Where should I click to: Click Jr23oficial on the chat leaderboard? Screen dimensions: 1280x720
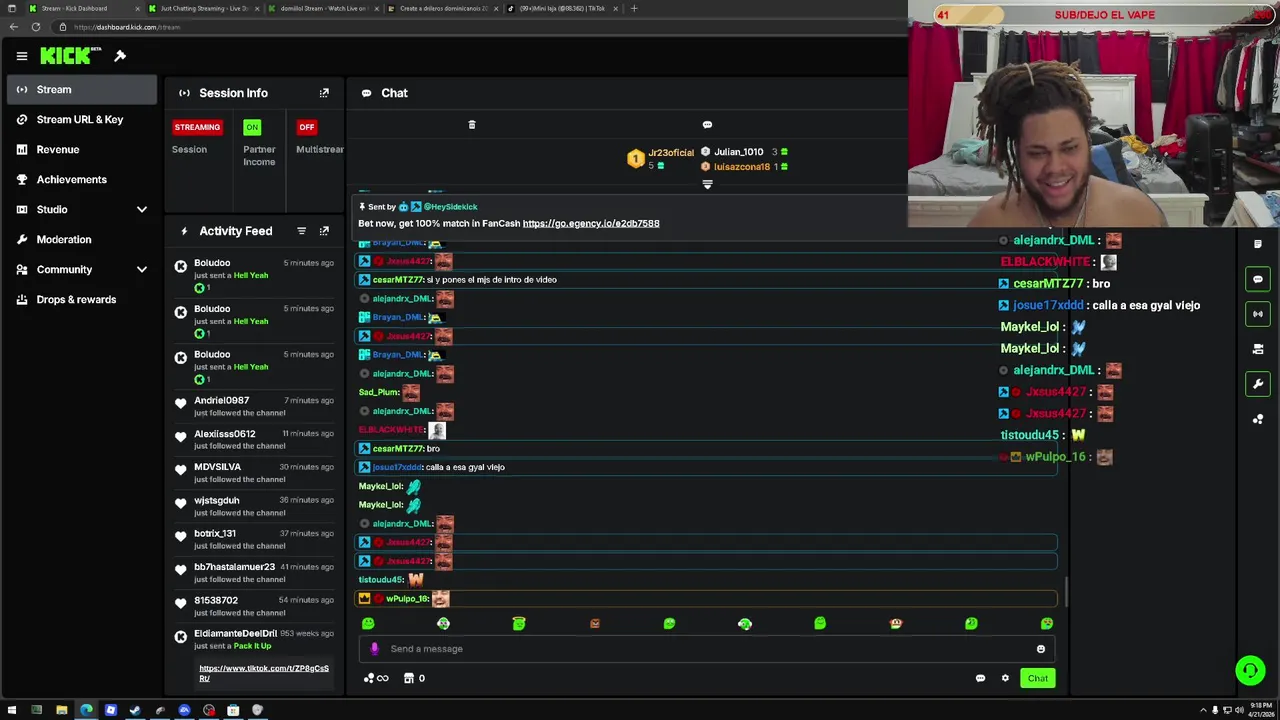pyautogui.click(x=671, y=153)
